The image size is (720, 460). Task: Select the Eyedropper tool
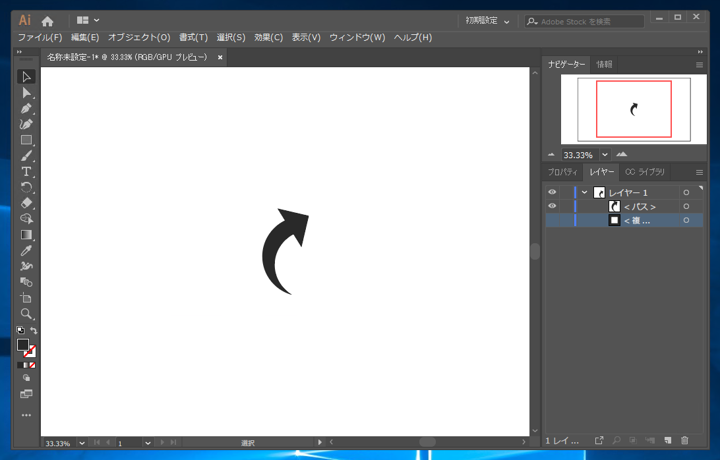[x=26, y=250]
